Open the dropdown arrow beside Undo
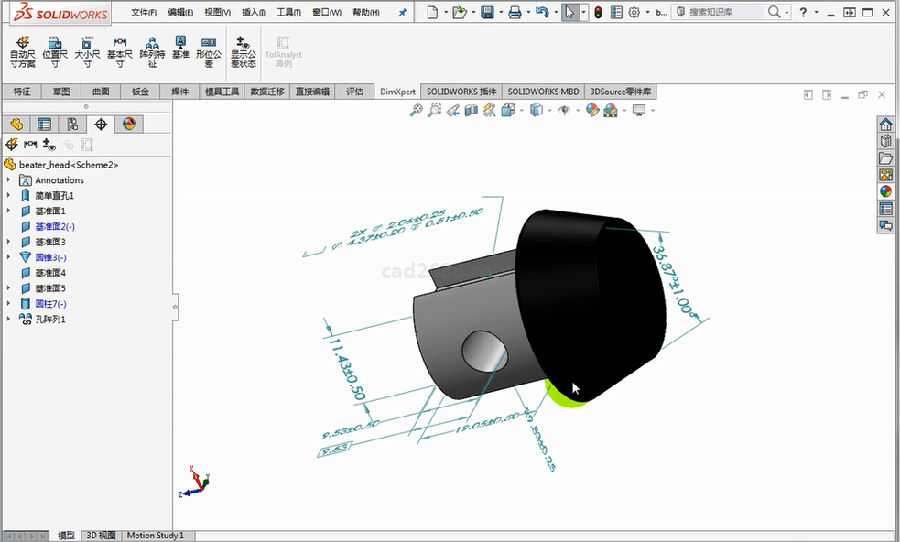Image resolution: width=900 pixels, height=542 pixels. [554, 13]
